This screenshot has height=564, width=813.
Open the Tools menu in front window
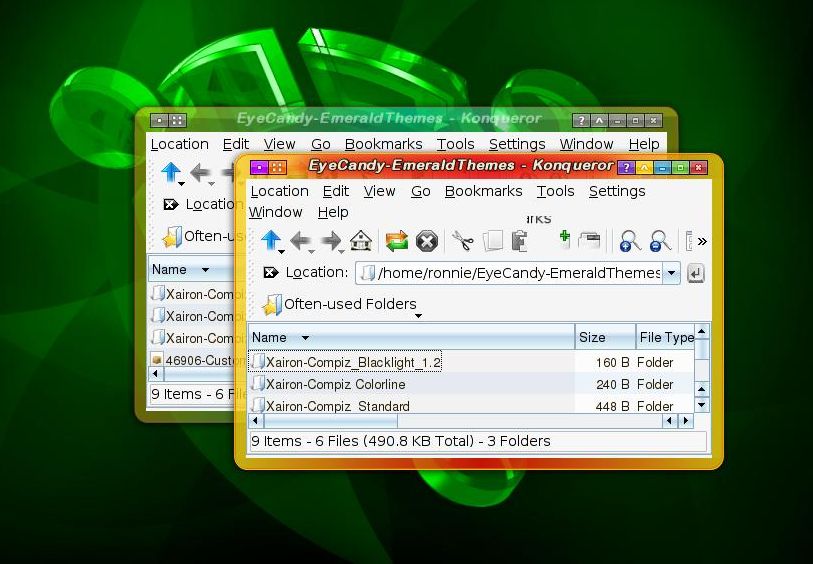tap(555, 191)
